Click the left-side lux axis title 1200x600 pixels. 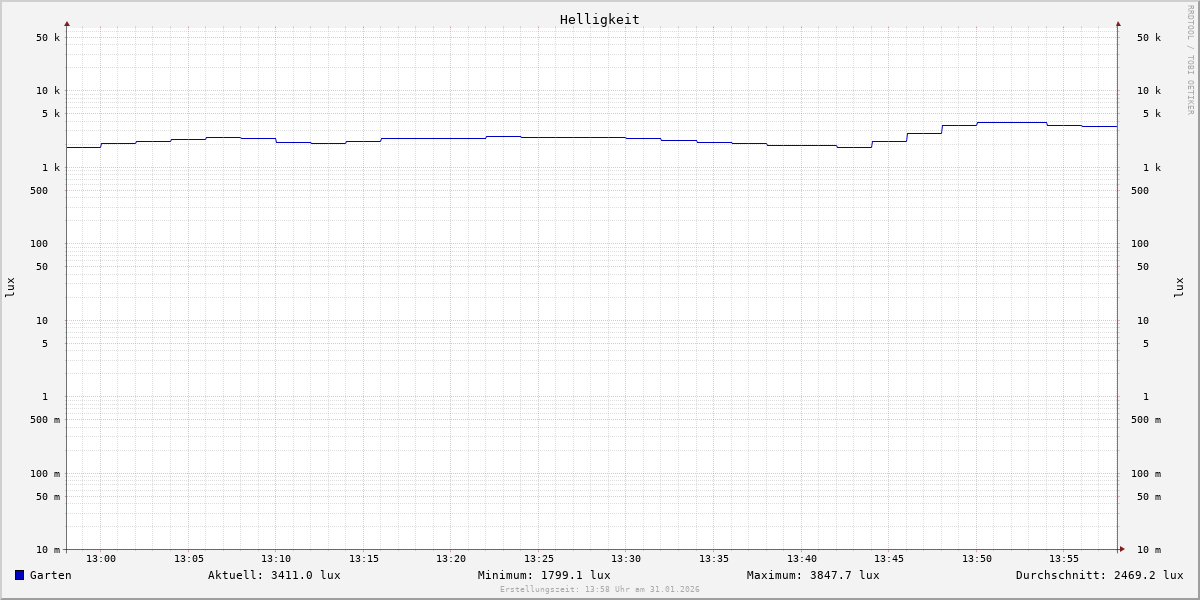point(10,287)
